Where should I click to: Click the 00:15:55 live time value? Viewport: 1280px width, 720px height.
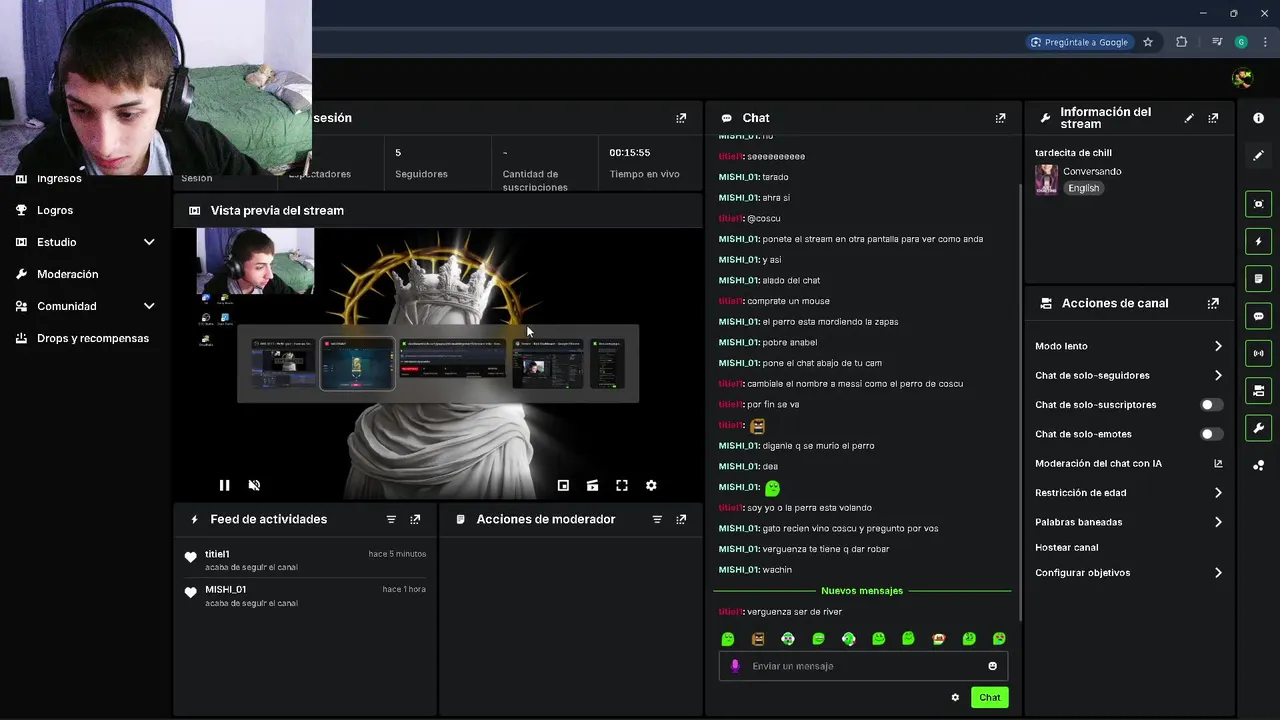630,153
